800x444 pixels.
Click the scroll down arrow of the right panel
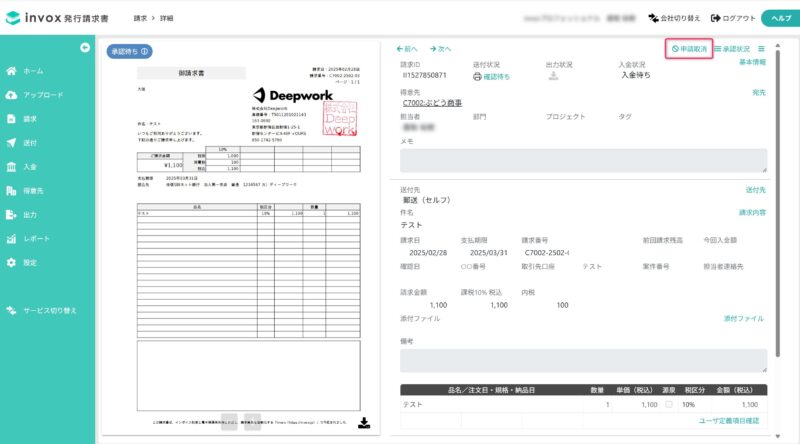tap(778, 436)
